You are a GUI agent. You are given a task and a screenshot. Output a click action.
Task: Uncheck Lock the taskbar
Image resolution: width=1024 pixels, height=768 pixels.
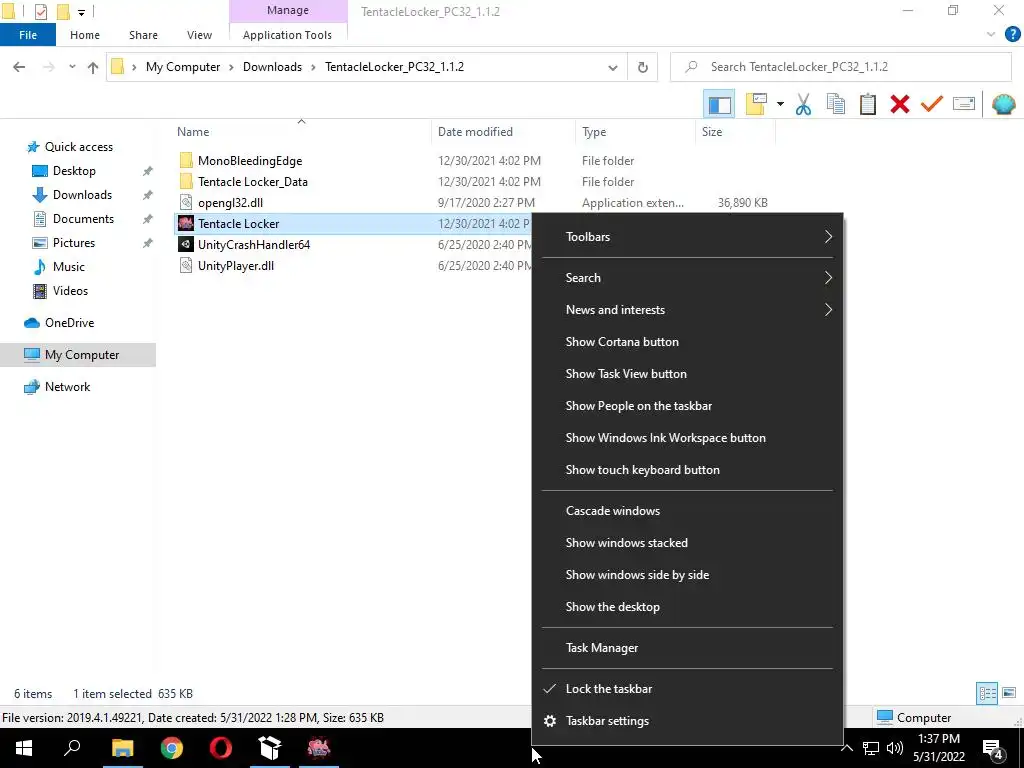(687, 689)
